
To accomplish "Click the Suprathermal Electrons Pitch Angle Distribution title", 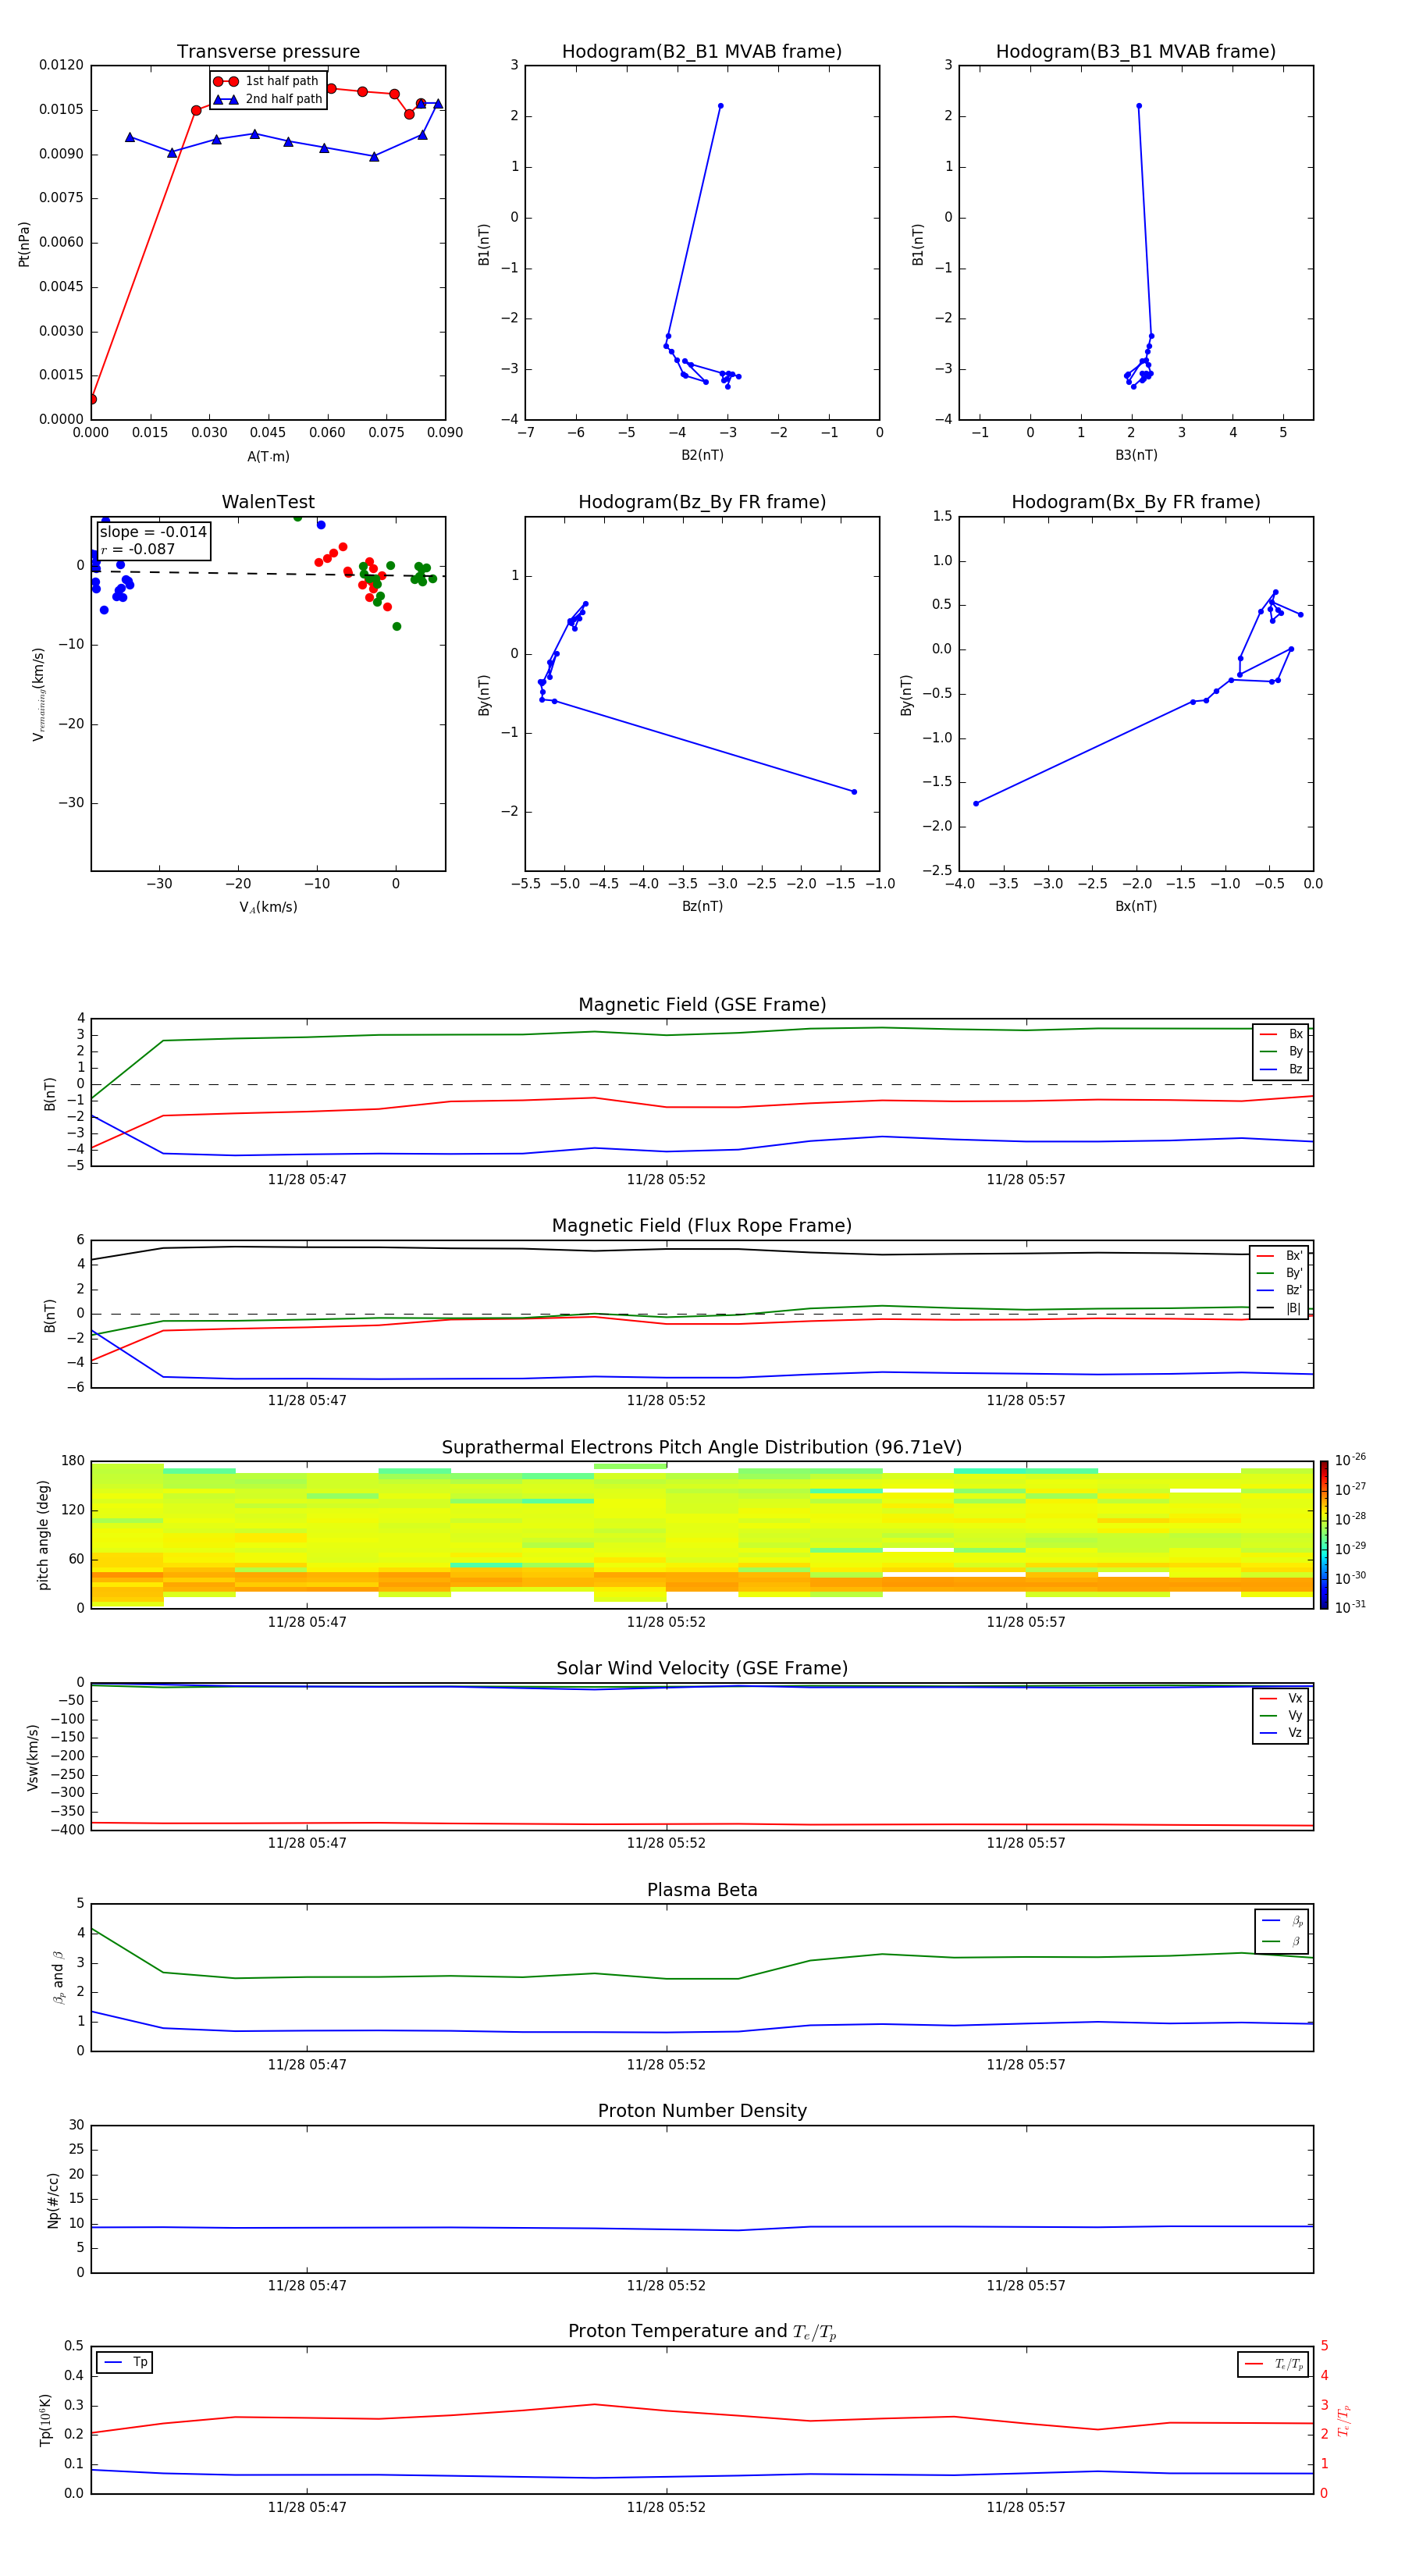I will [702, 1447].
